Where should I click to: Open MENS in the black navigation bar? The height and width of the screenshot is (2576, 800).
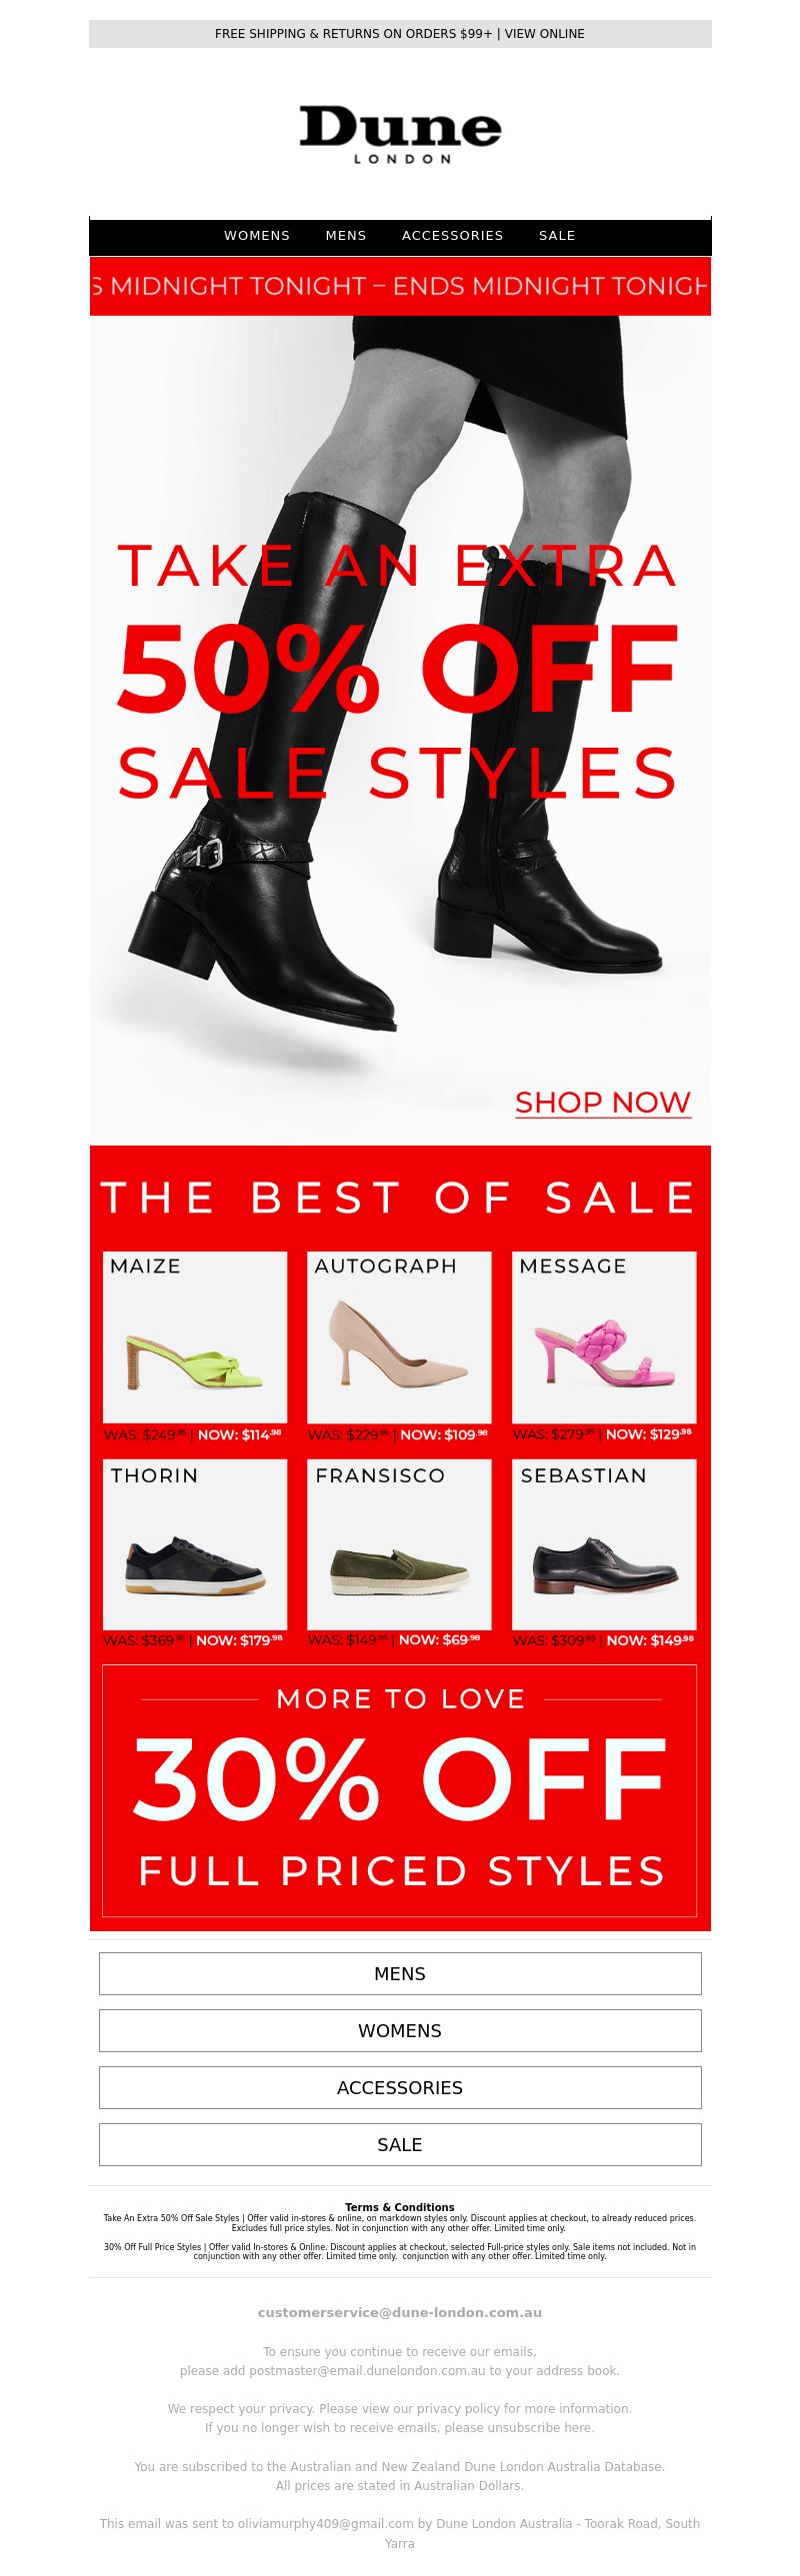pyautogui.click(x=346, y=236)
